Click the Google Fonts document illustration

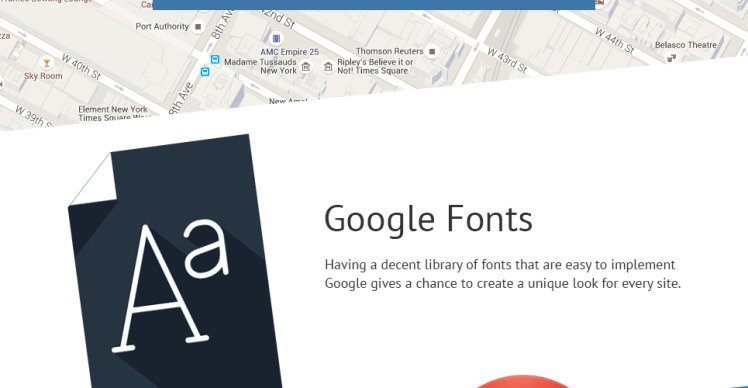tap(174, 261)
